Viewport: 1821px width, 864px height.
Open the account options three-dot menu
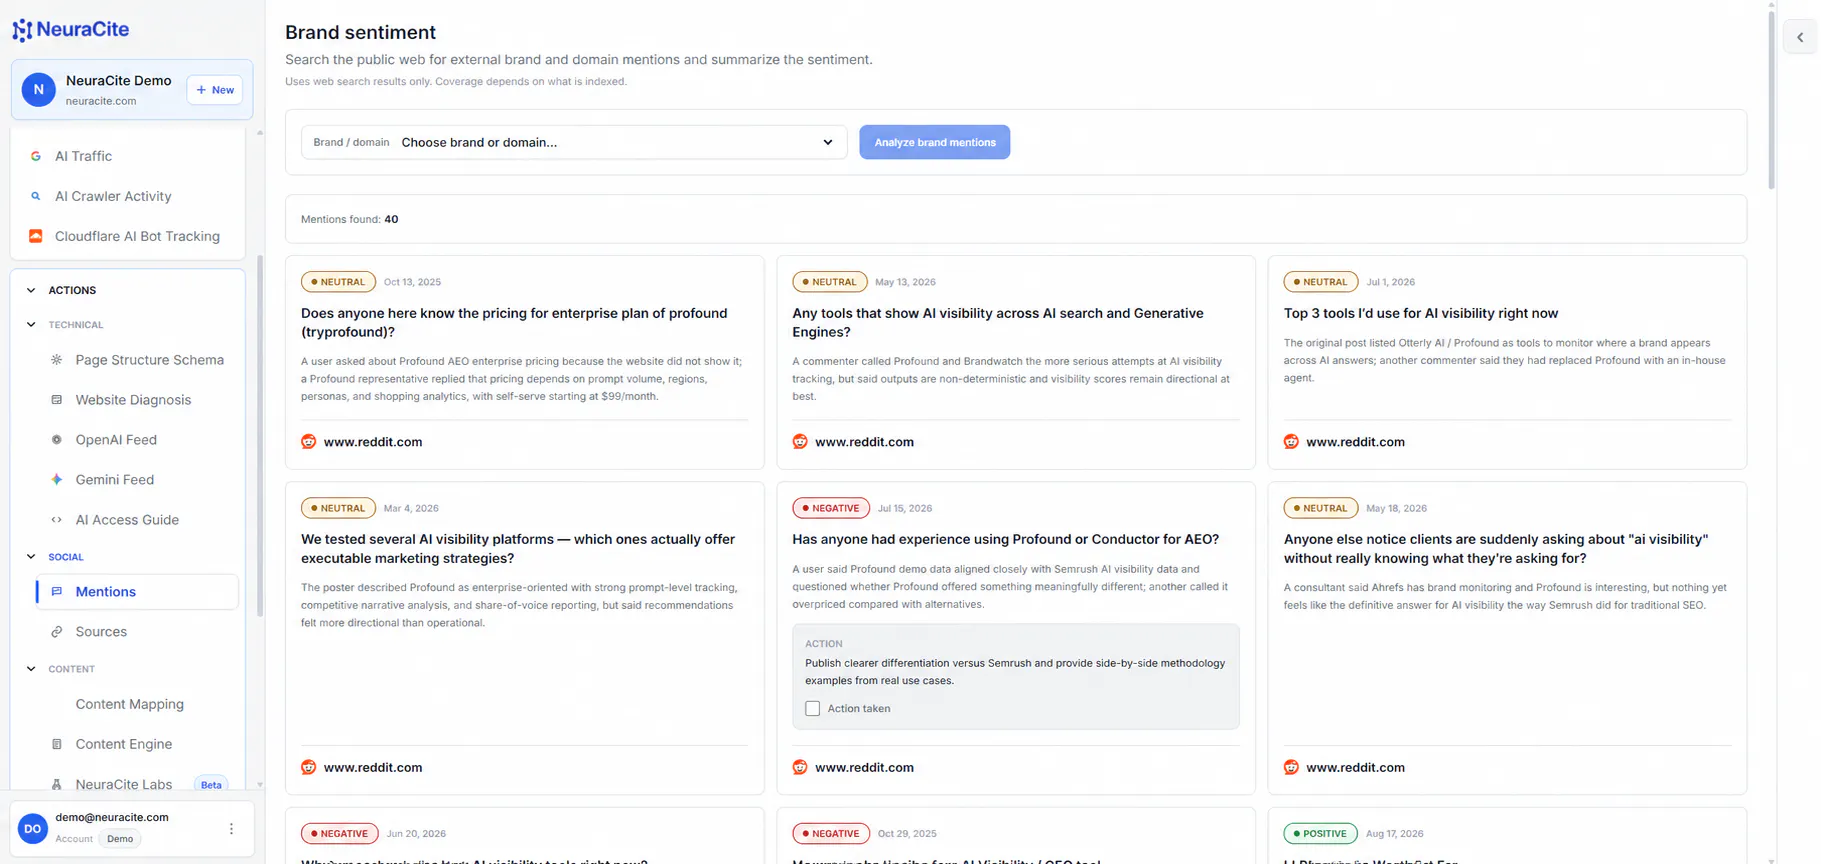[231, 829]
